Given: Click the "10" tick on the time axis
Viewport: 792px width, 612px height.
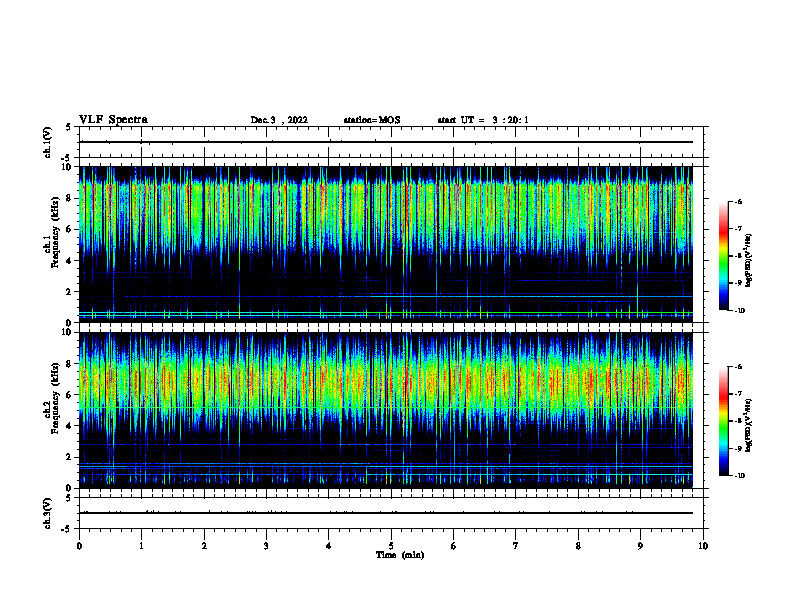Looking at the screenshot, I should 703,546.
